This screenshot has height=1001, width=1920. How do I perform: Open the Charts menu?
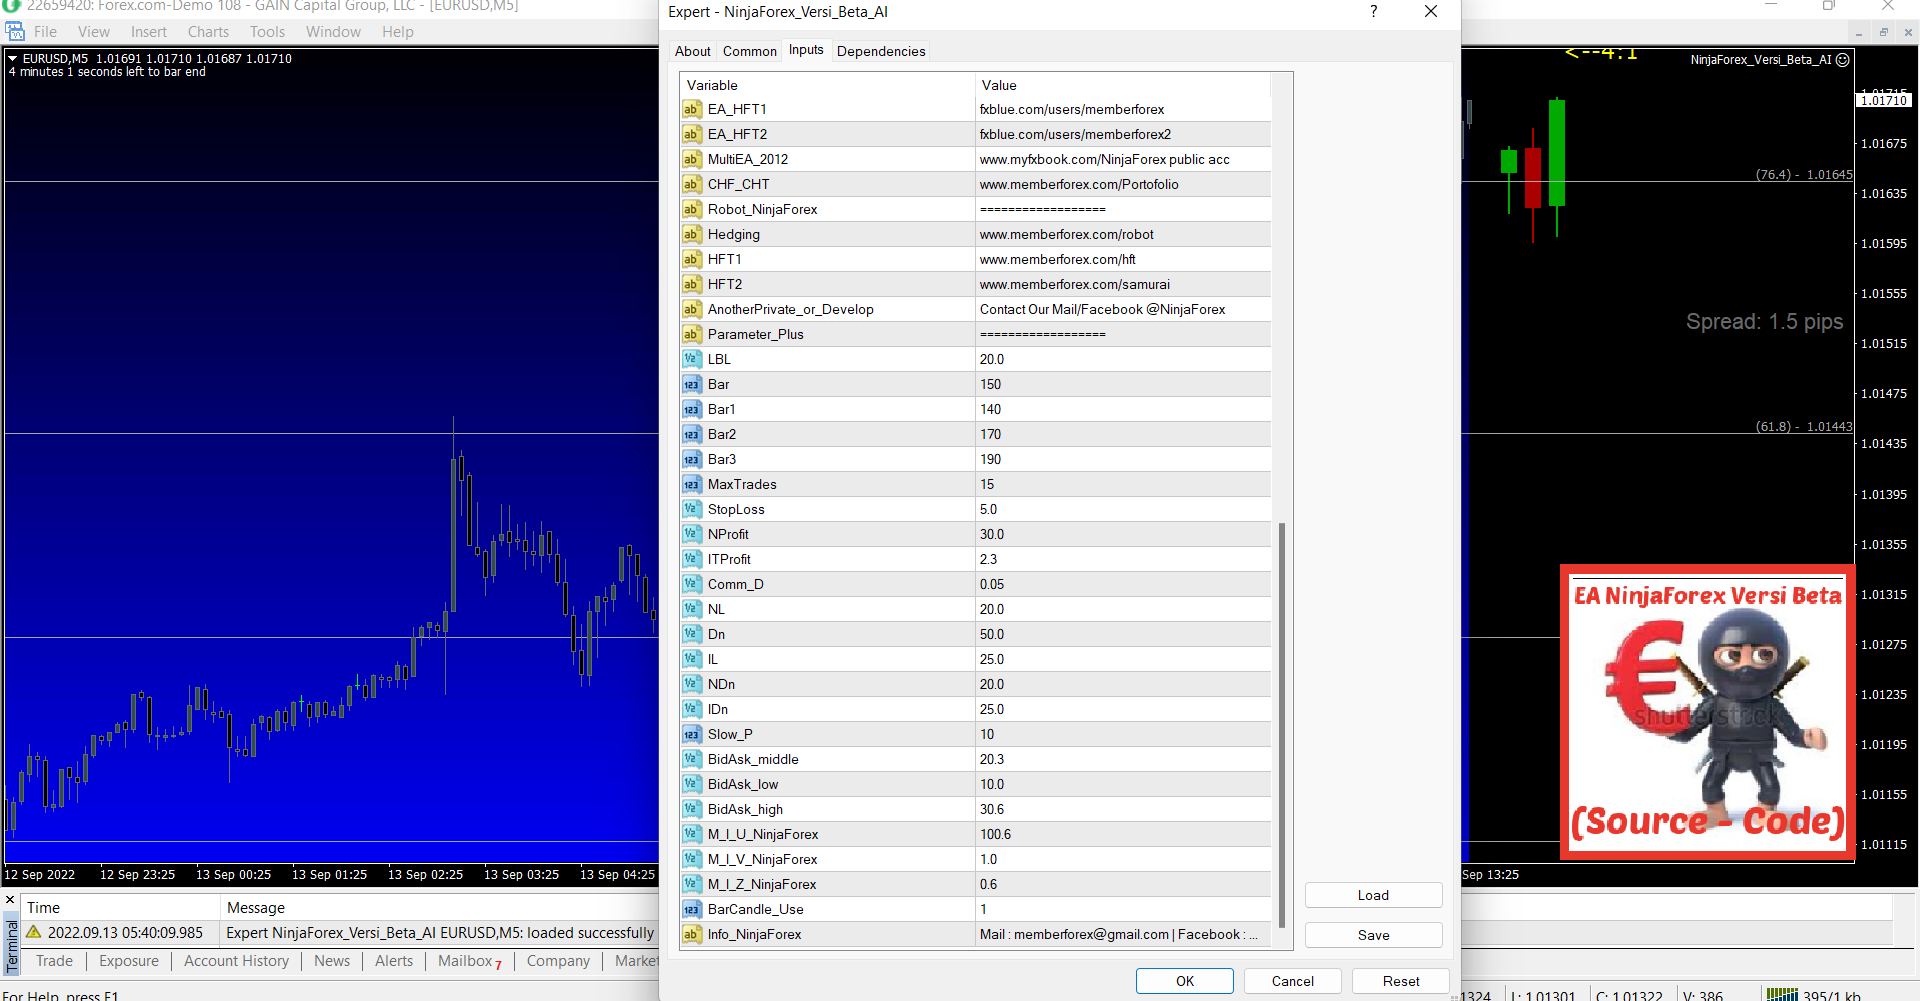pos(208,32)
